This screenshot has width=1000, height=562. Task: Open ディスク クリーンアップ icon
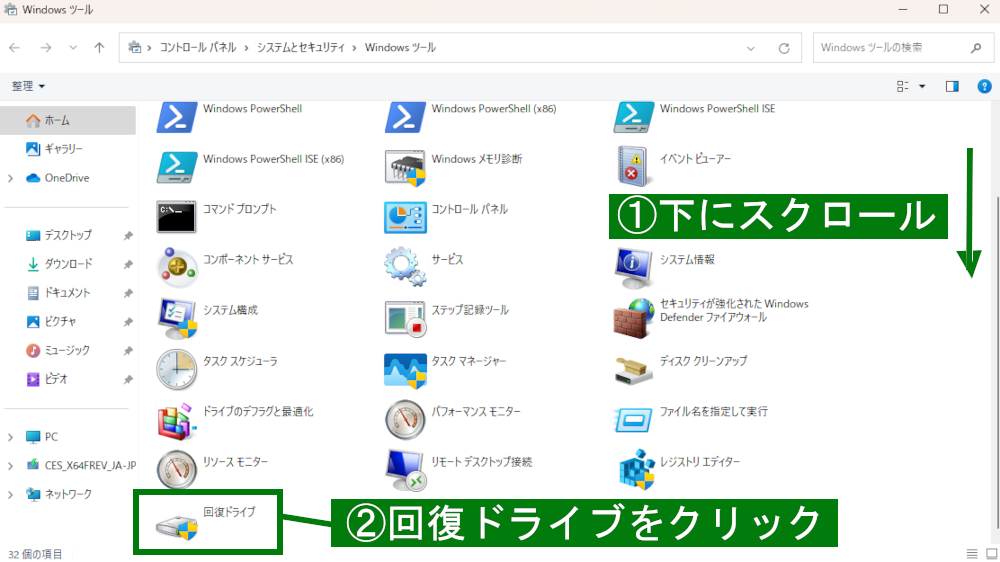[633, 371]
